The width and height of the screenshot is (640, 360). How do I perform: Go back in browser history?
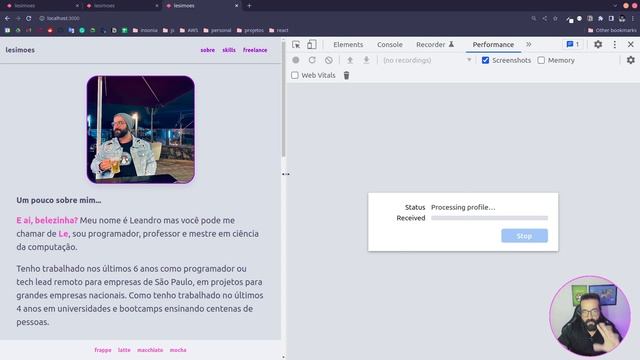point(7,18)
